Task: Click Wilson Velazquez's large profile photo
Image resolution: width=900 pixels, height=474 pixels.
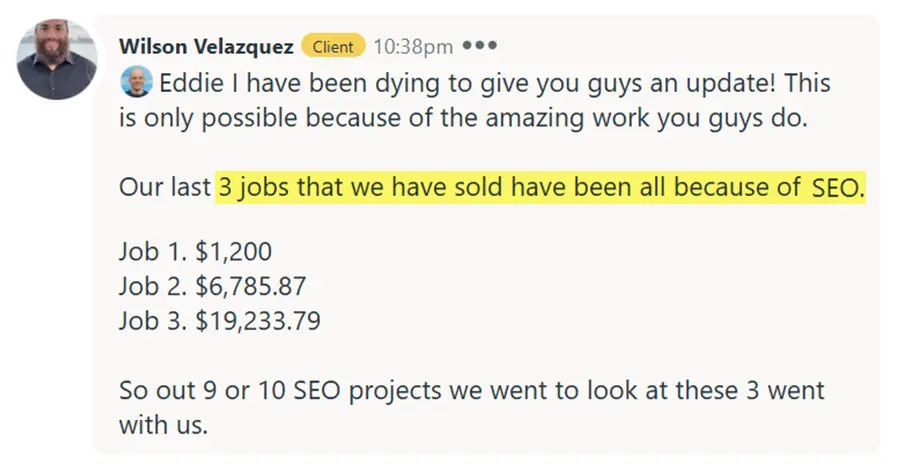Action: [56, 60]
